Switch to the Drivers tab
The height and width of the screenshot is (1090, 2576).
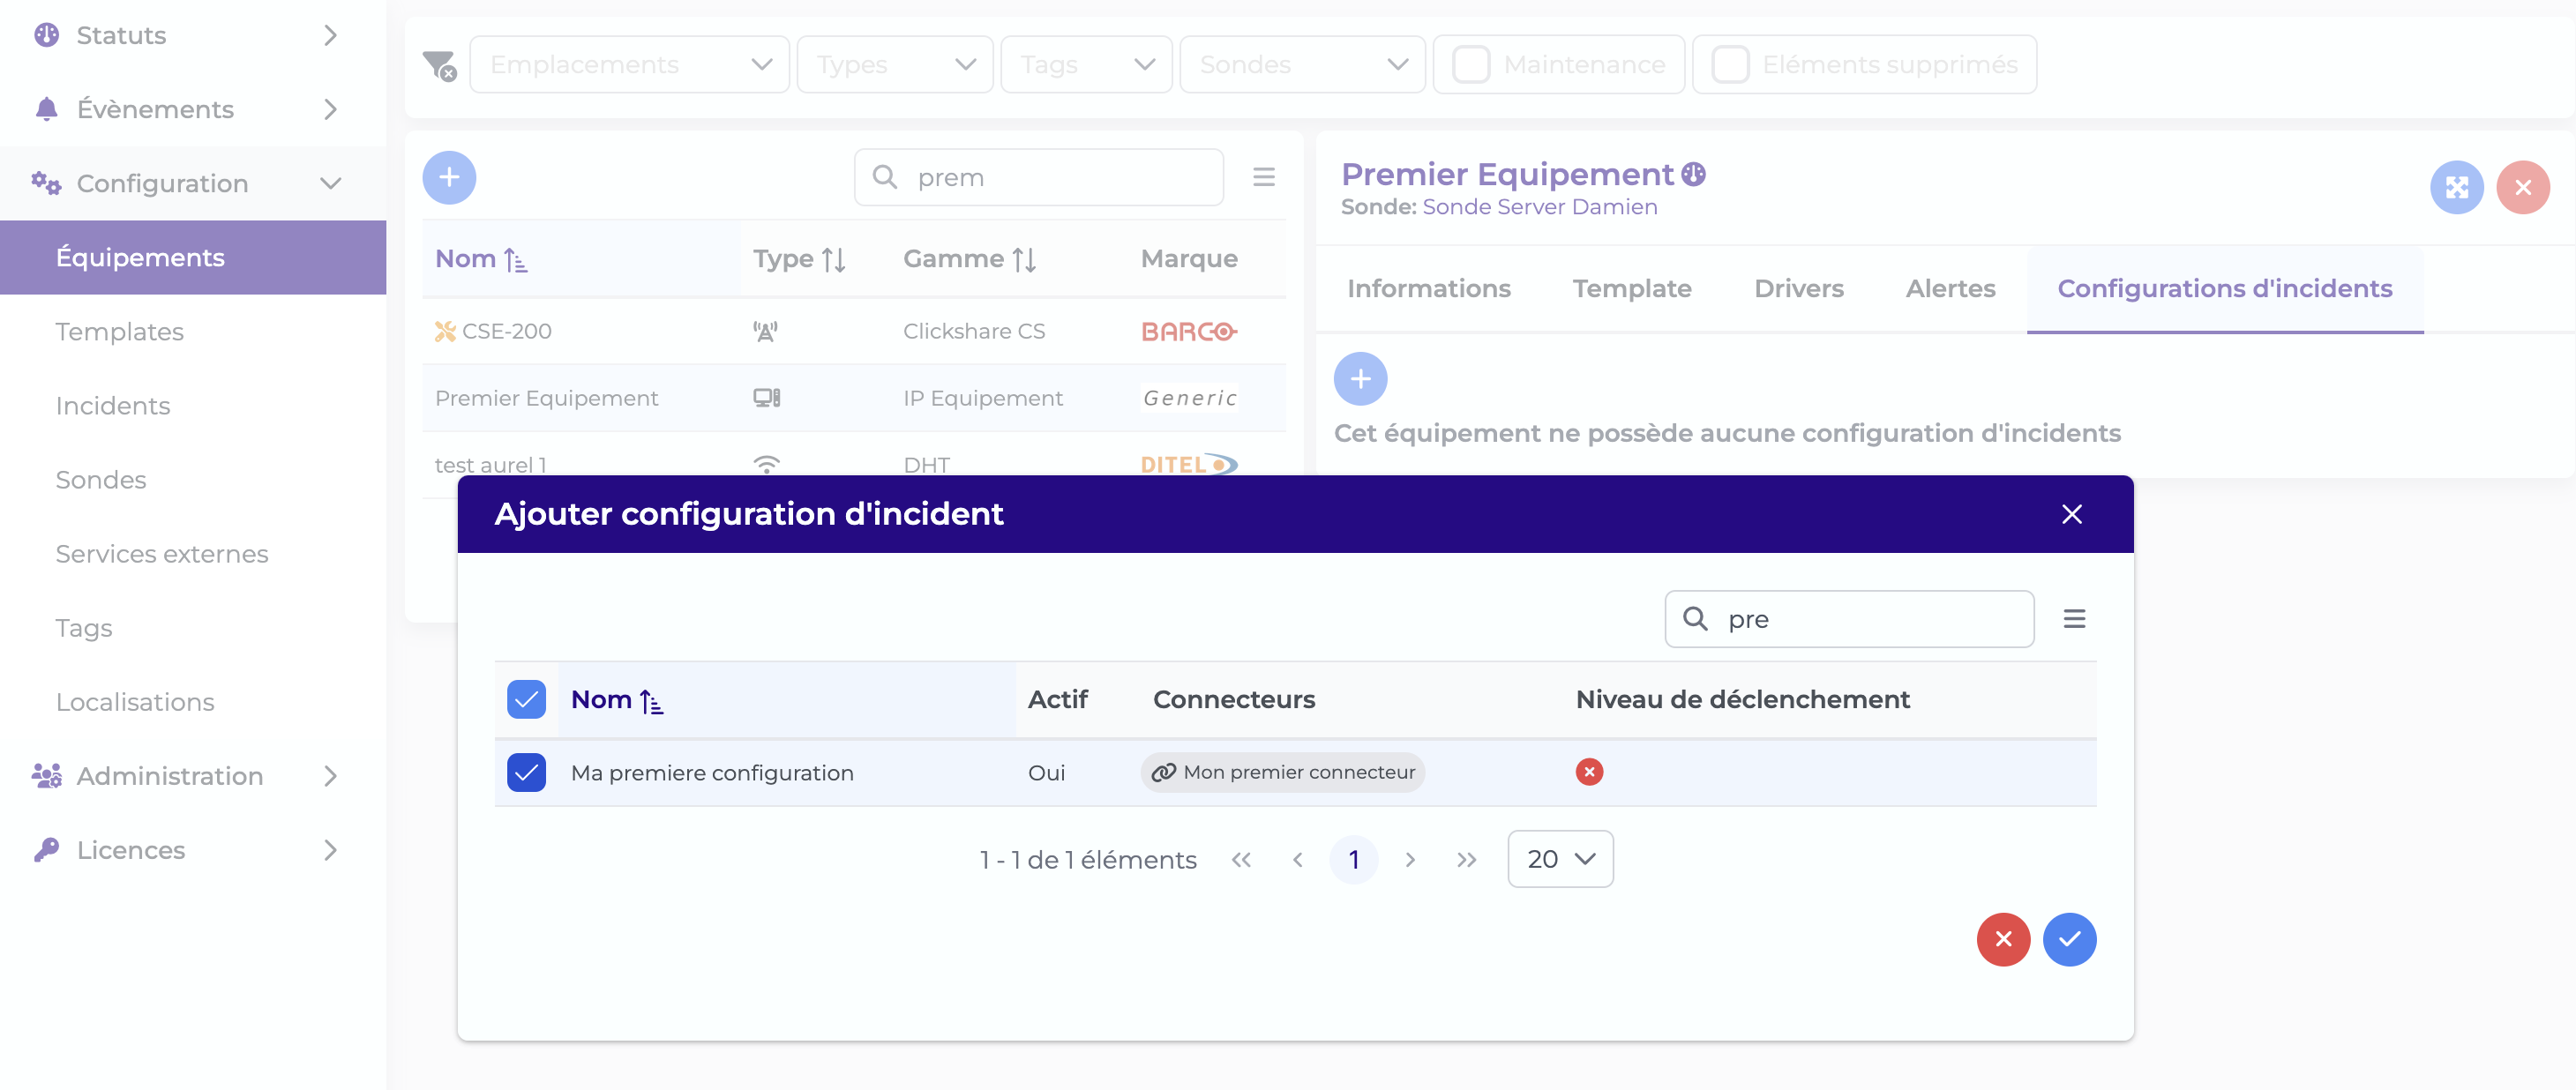(1798, 289)
